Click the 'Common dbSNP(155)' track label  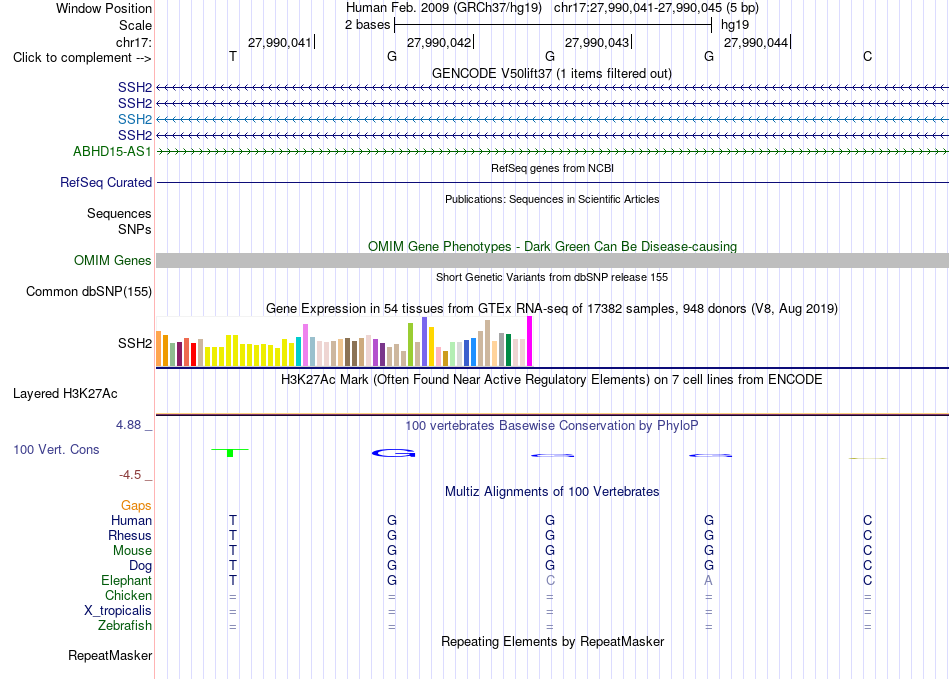89,291
